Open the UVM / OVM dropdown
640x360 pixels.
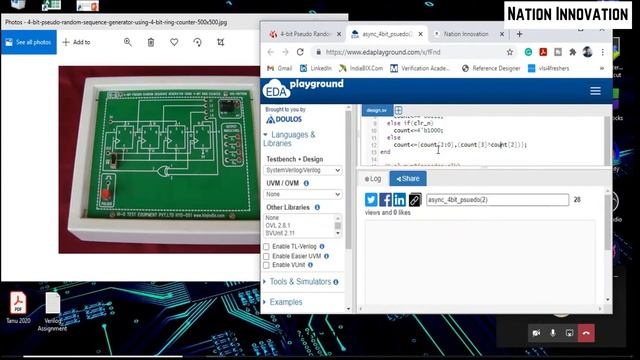coord(303,194)
